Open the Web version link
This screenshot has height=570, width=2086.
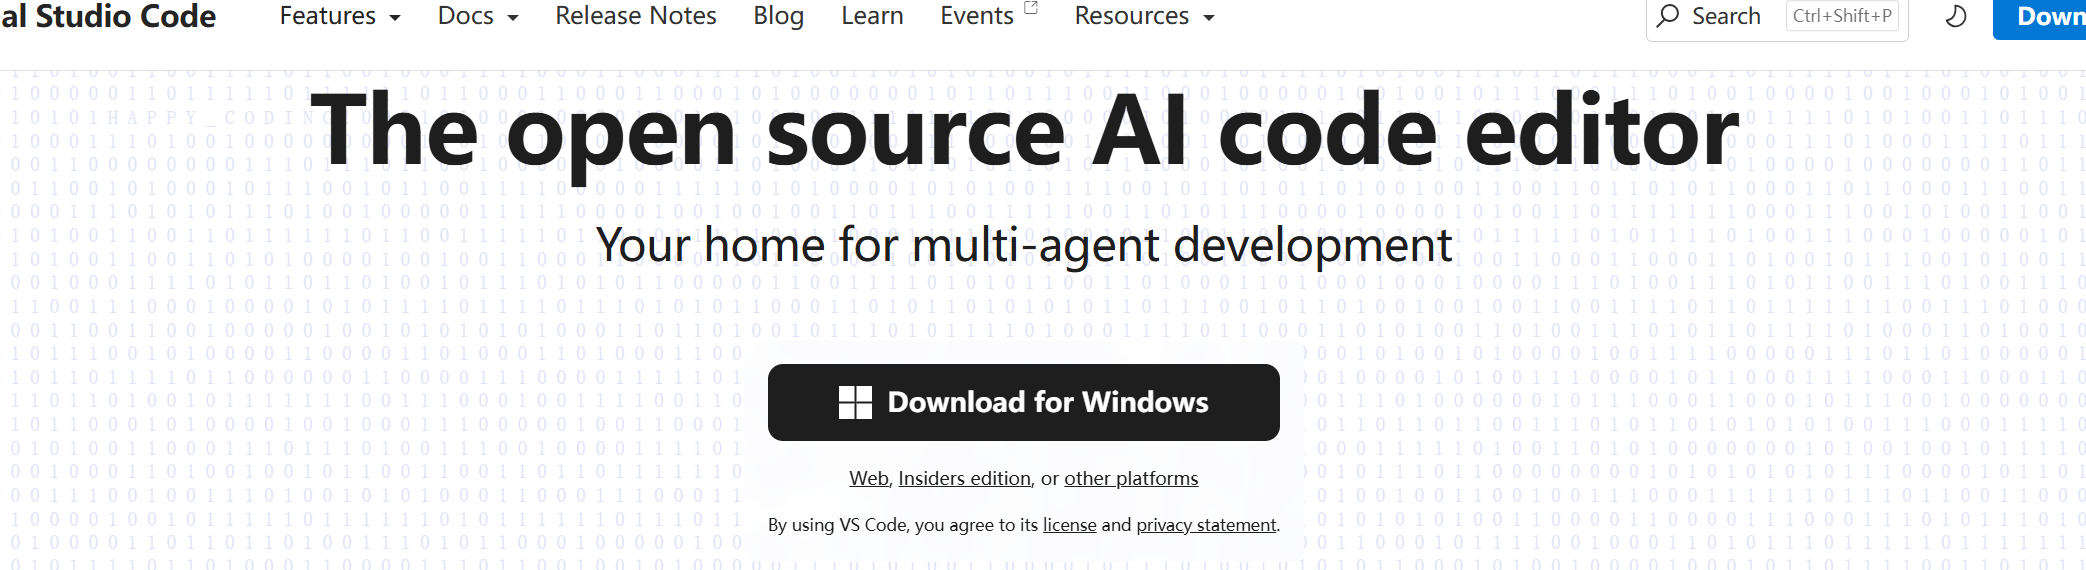[x=868, y=478]
